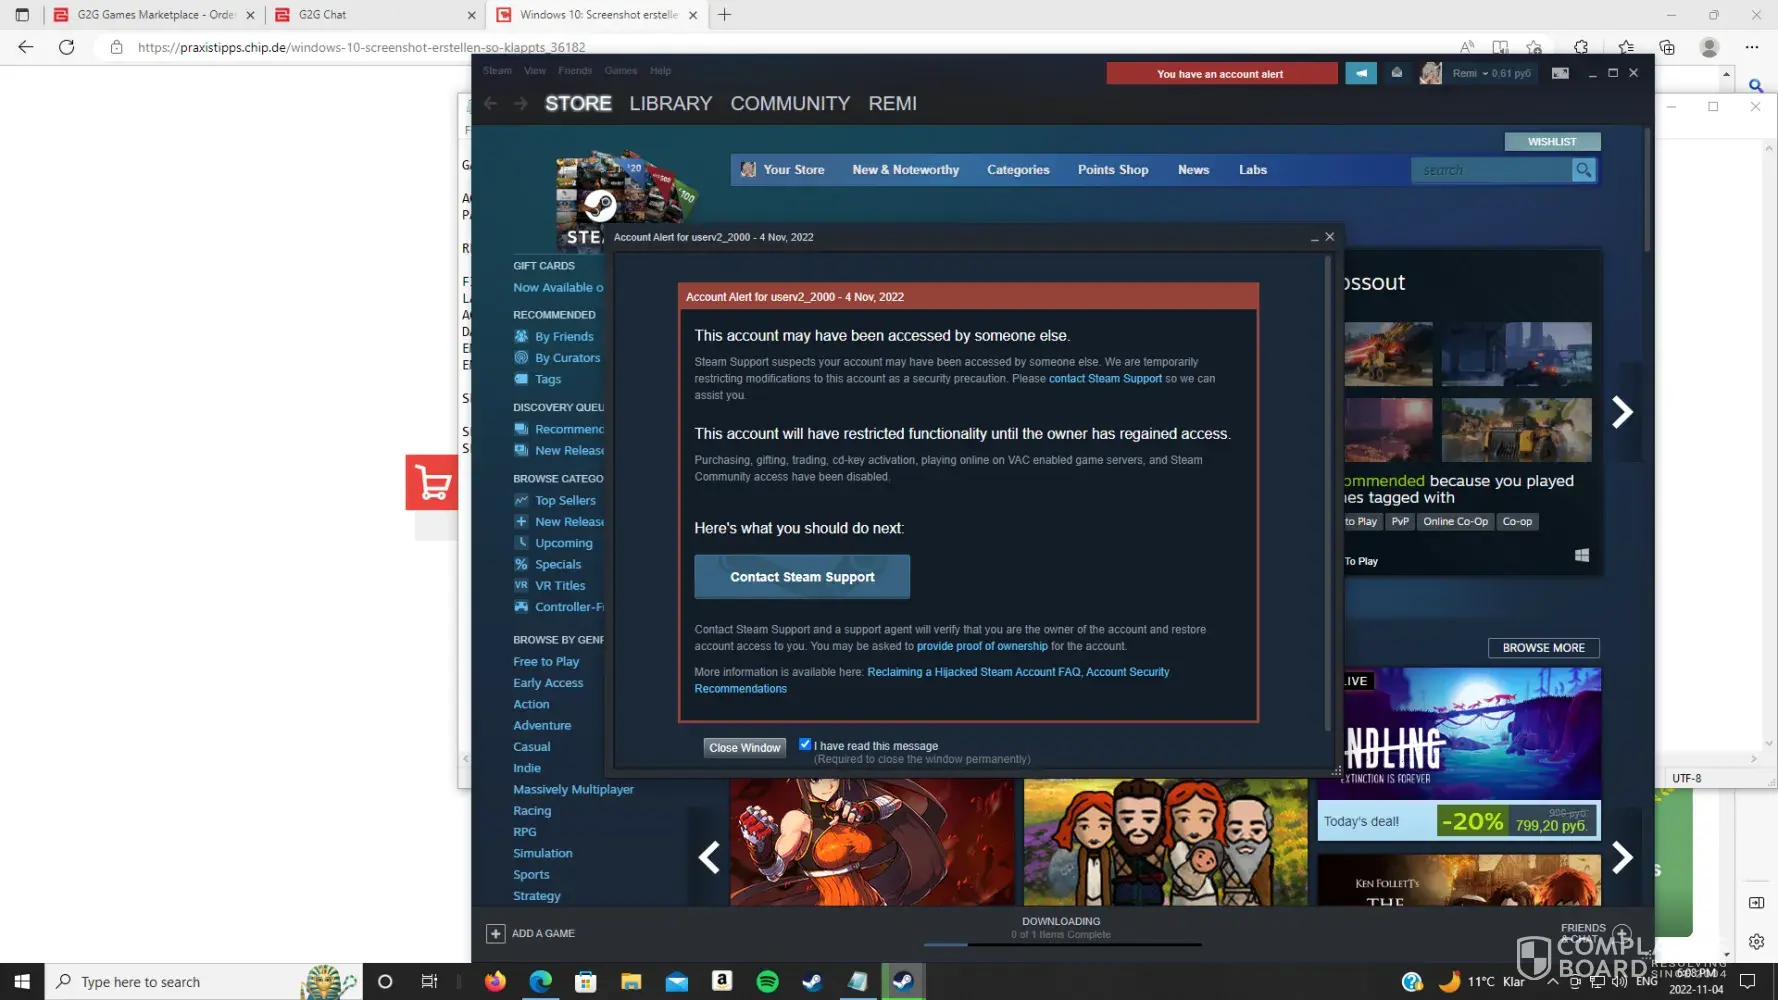This screenshot has width=1778, height=1000.
Task: Browse the Free to Play genre link
Action: tap(546, 662)
